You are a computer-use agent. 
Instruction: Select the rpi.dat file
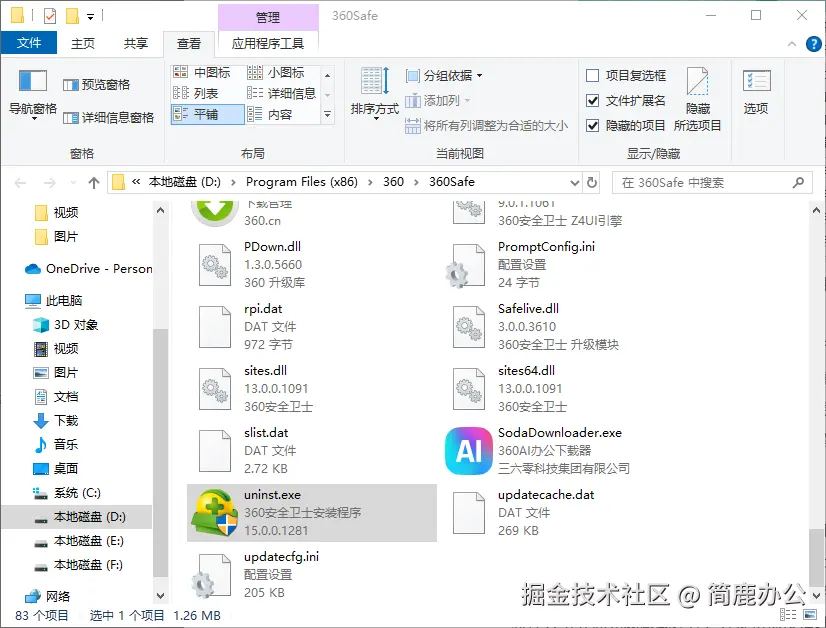[x=312, y=327]
